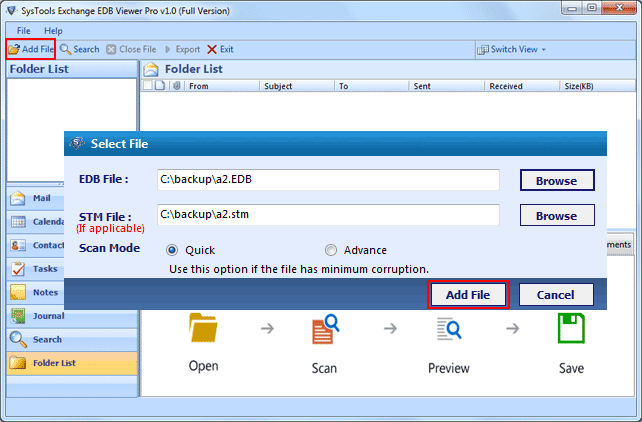Open the Switch View dropdown
Image resolution: width=642 pixels, height=422 pixels.
511,50
